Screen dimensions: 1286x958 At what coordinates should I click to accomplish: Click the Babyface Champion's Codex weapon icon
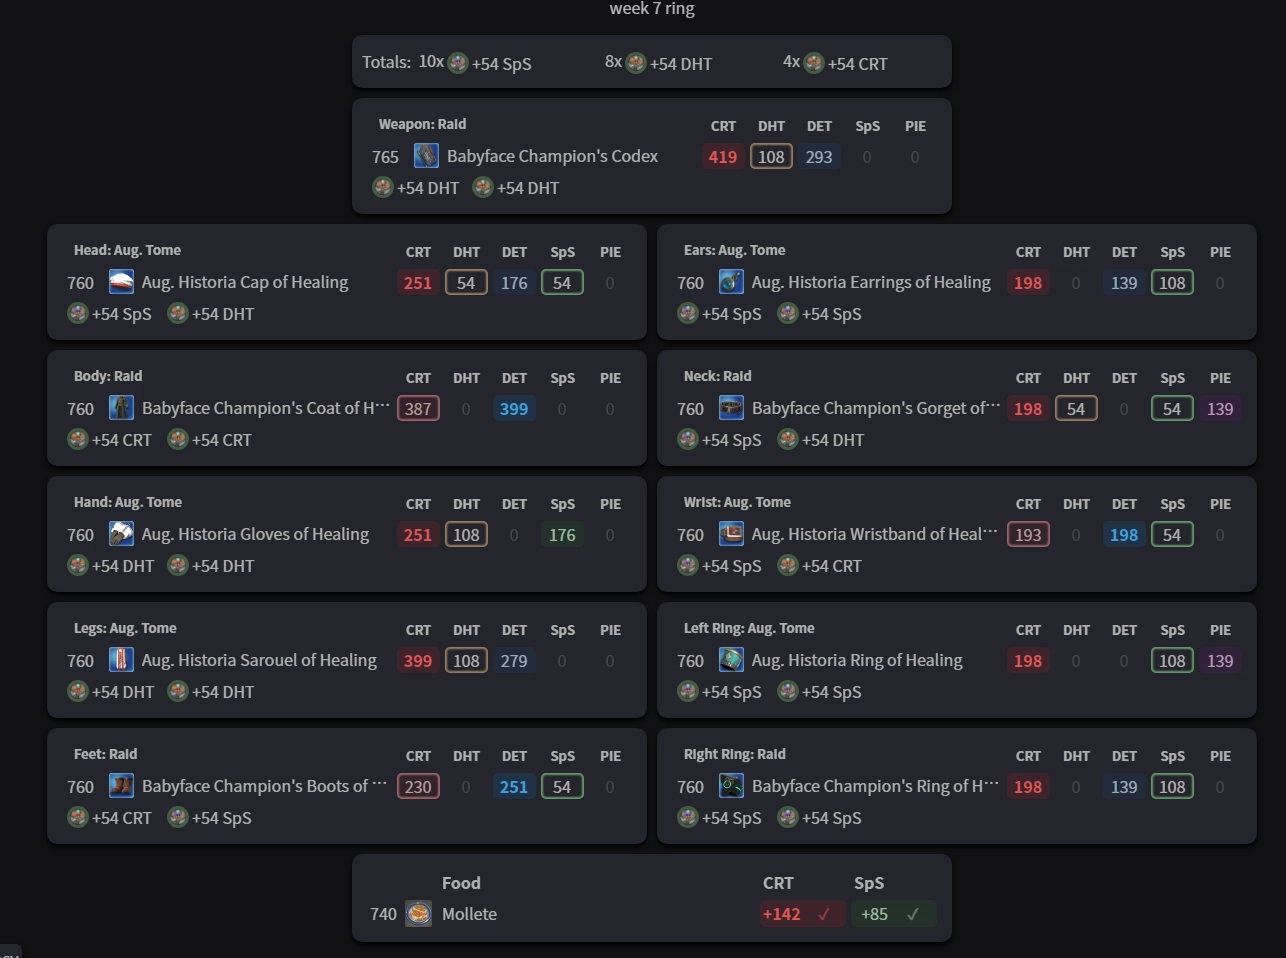[426, 156]
